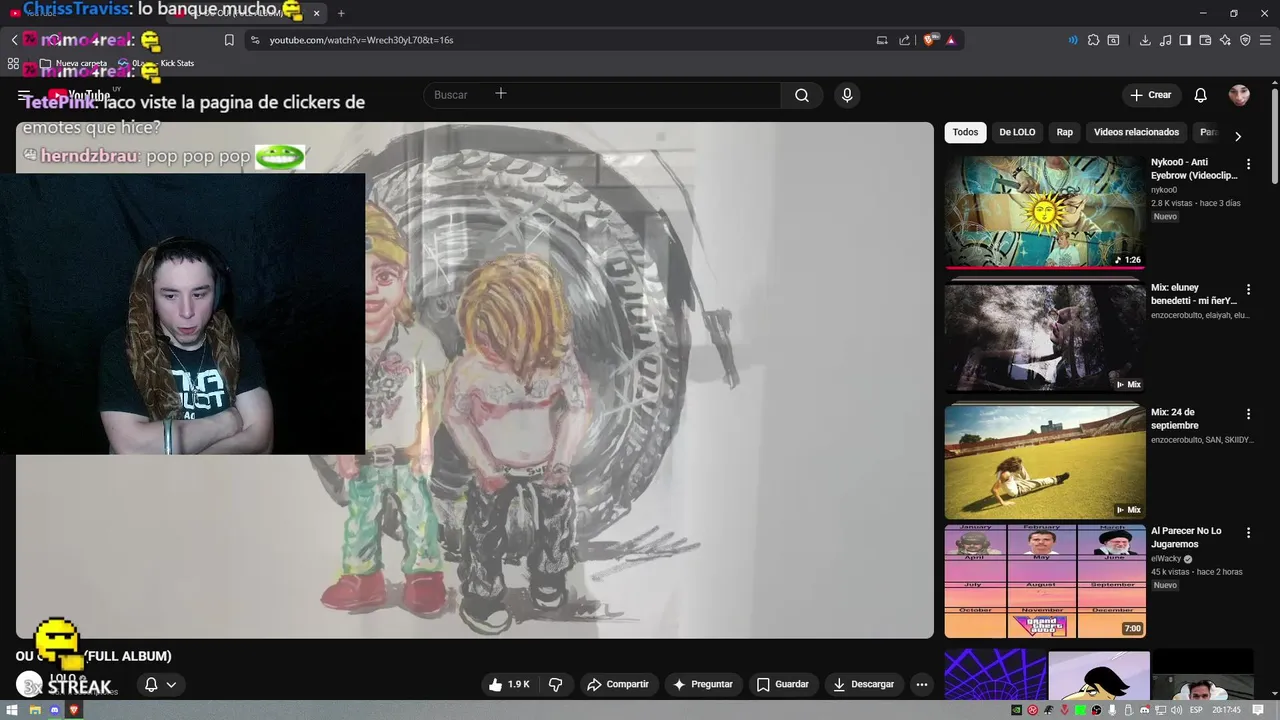Click the page vertical scrollbar
Screen dimensions: 1280x720
tap(1274, 135)
